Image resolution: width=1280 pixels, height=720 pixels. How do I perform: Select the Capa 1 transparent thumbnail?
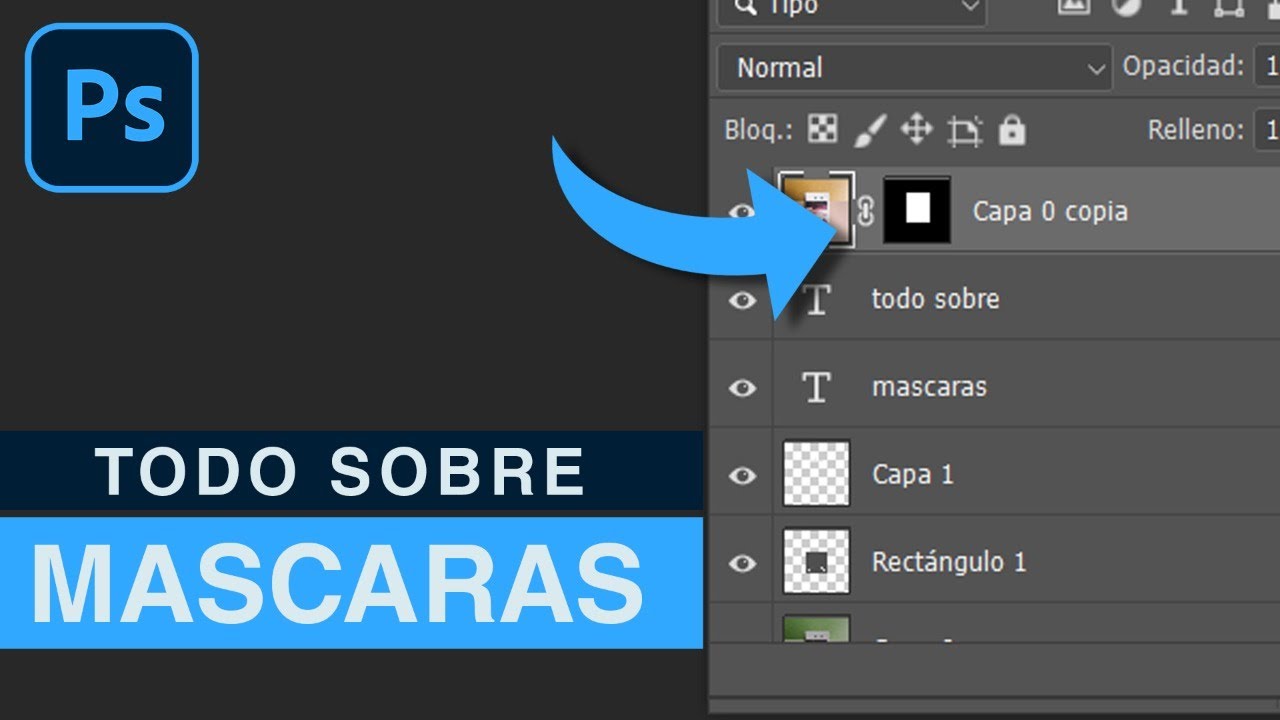click(816, 474)
